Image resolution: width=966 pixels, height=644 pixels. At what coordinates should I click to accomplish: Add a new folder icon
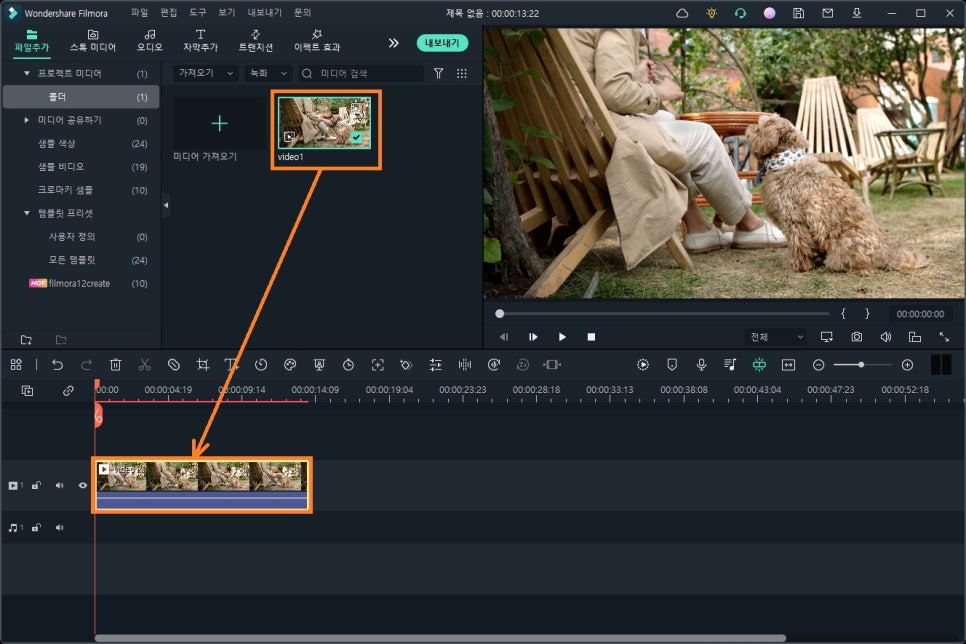(26, 340)
